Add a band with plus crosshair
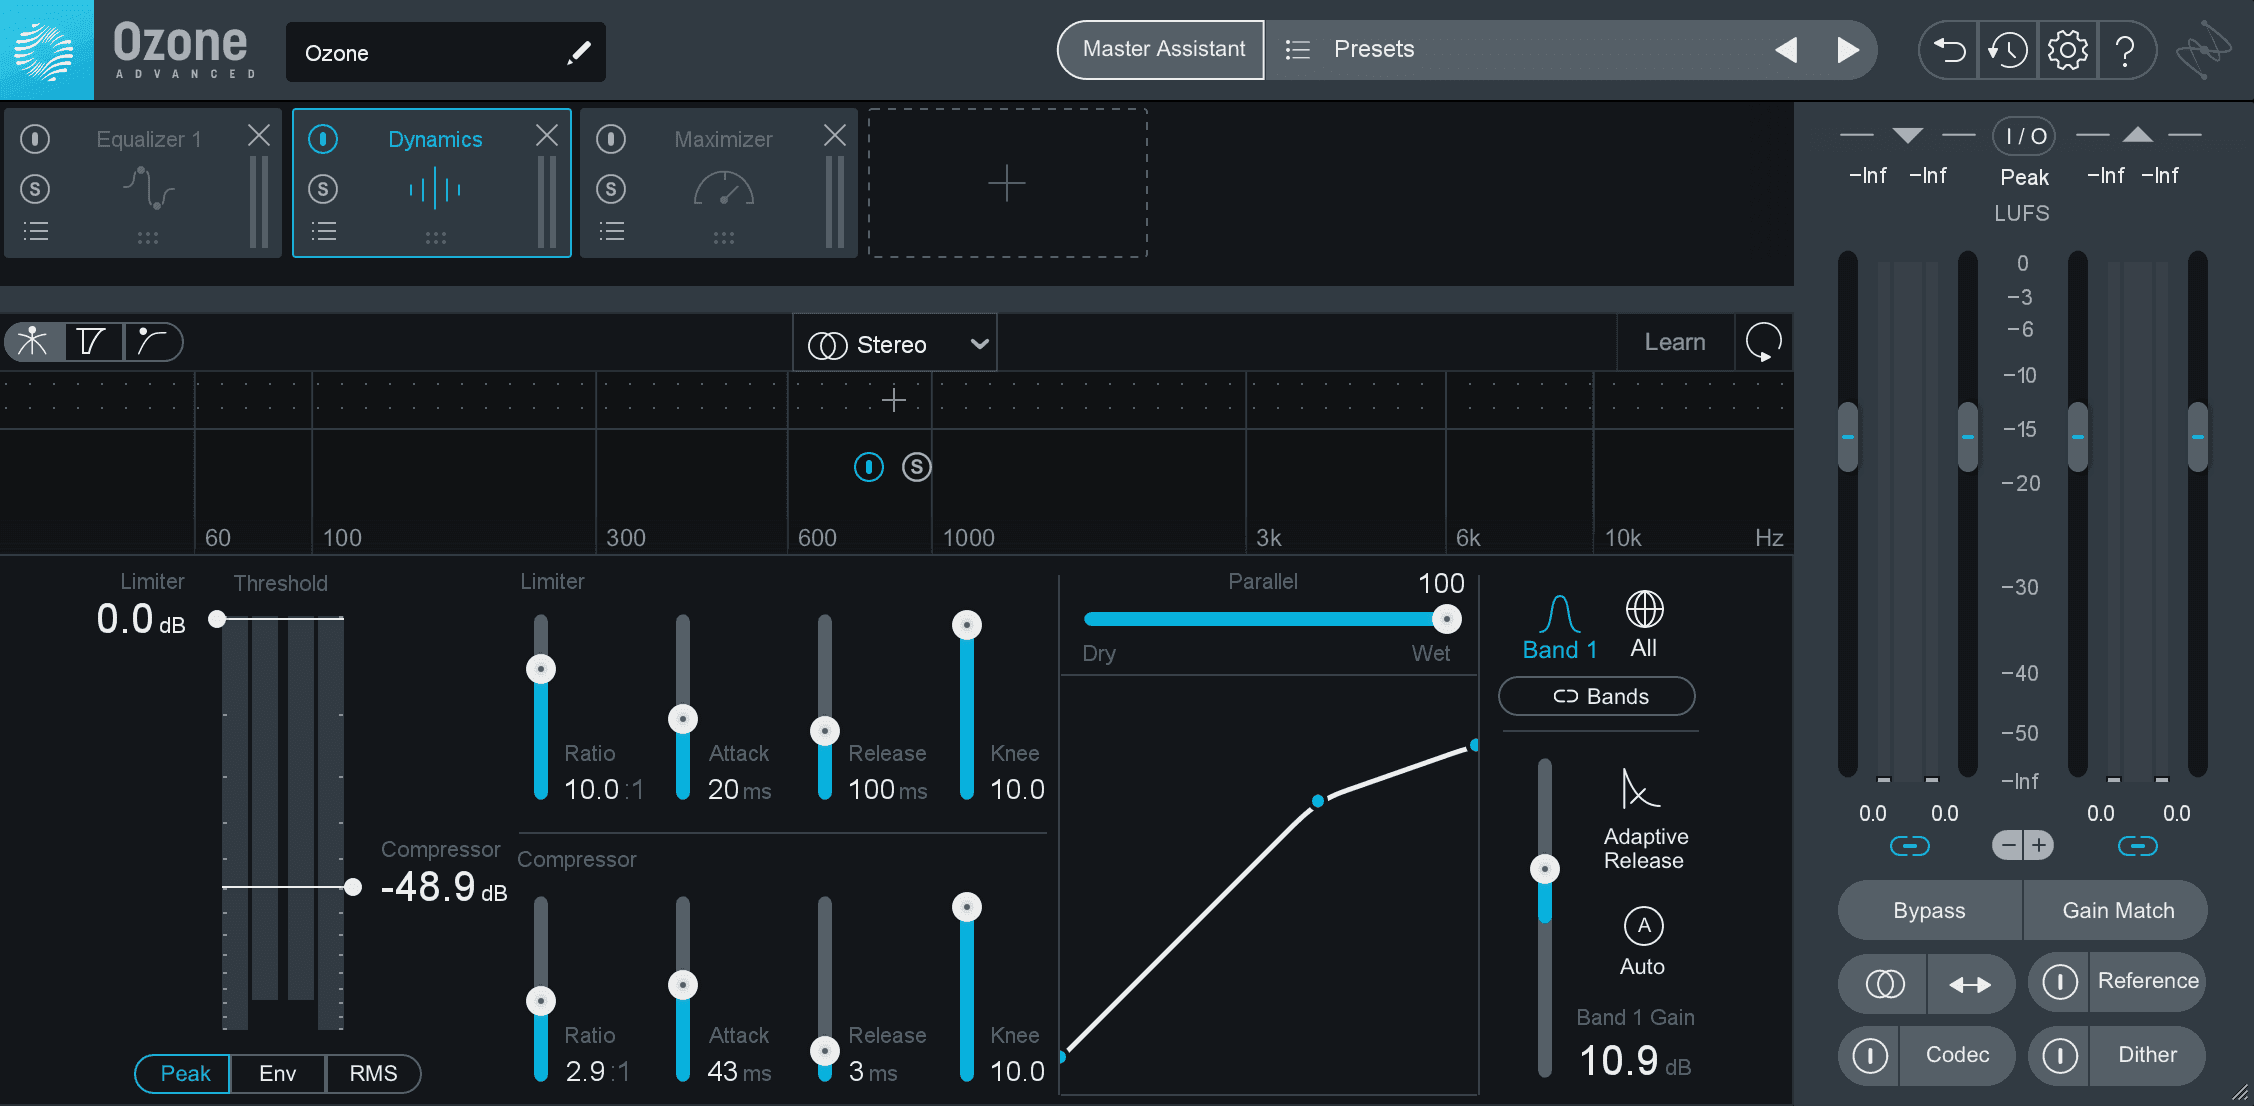The image size is (2254, 1106). [894, 400]
